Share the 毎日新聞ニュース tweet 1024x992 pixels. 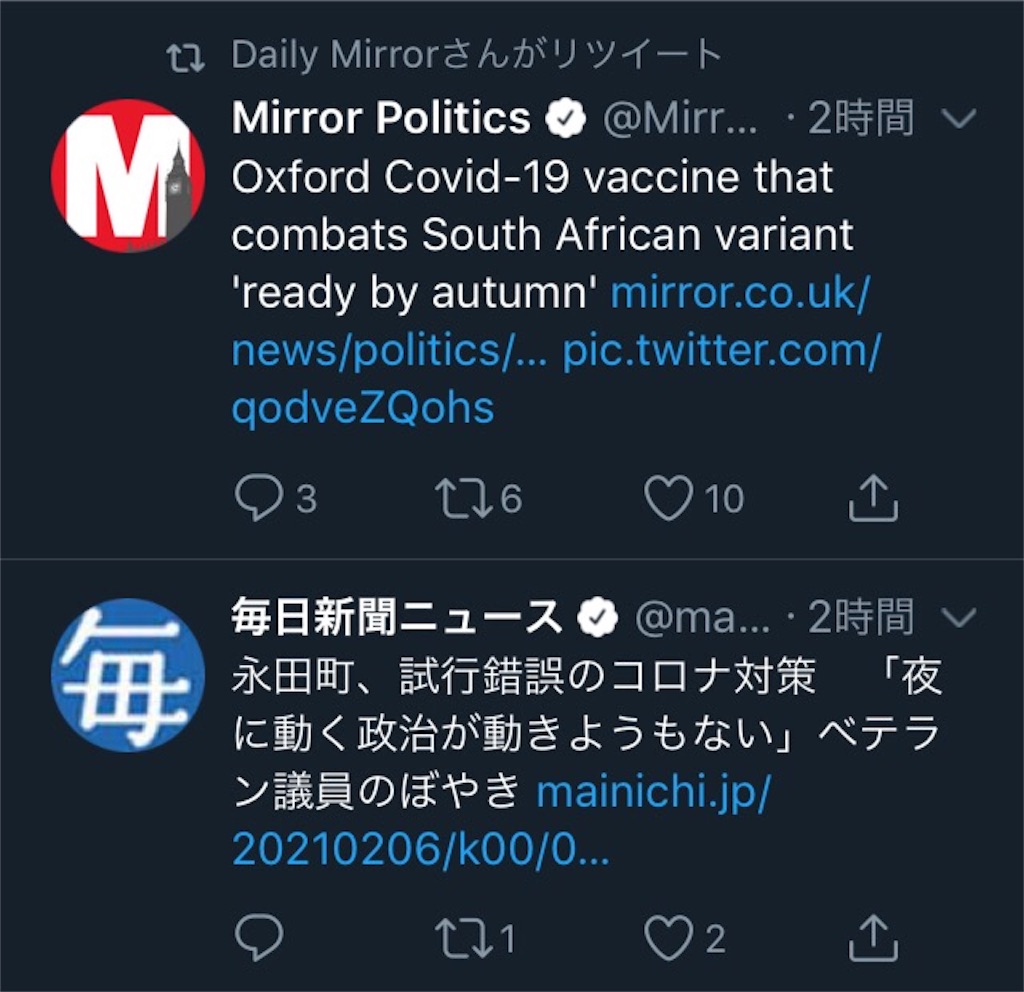(873, 938)
